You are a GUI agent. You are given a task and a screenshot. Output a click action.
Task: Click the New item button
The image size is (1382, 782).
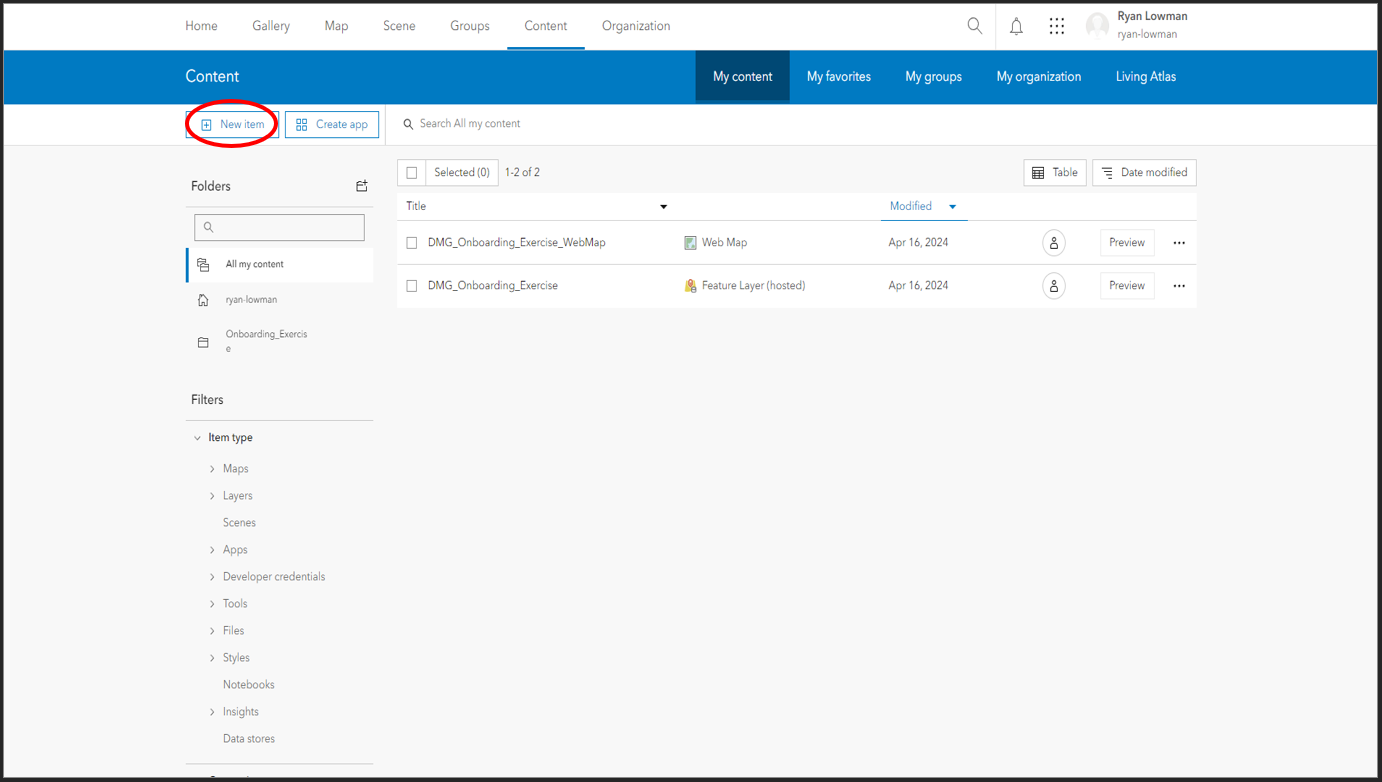click(x=231, y=124)
